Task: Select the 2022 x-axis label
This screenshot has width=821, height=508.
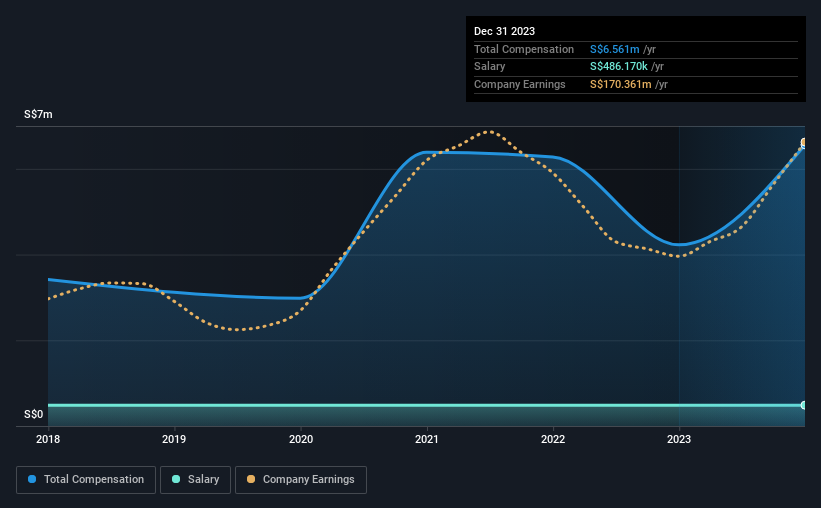Action: coord(553,439)
